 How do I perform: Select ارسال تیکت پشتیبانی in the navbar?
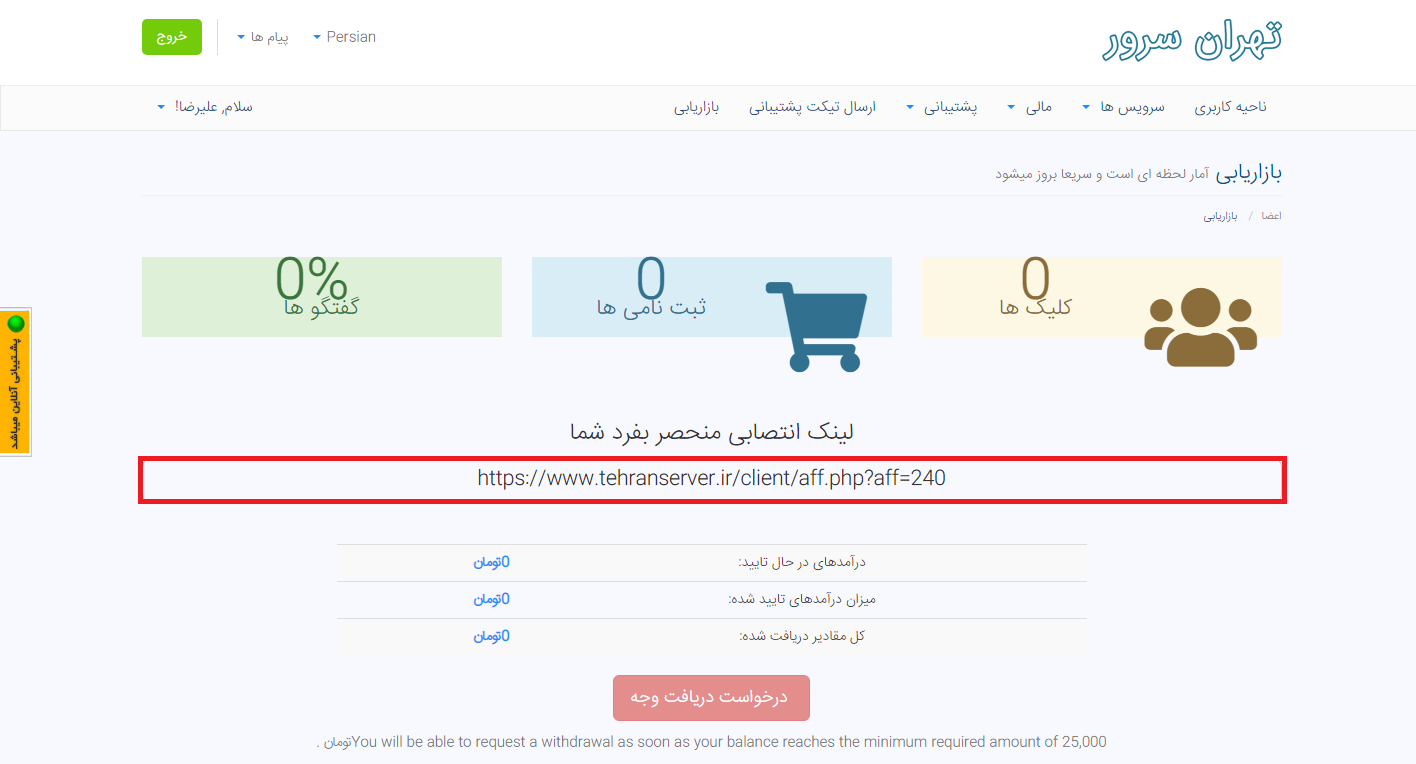(x=812, y=107)
